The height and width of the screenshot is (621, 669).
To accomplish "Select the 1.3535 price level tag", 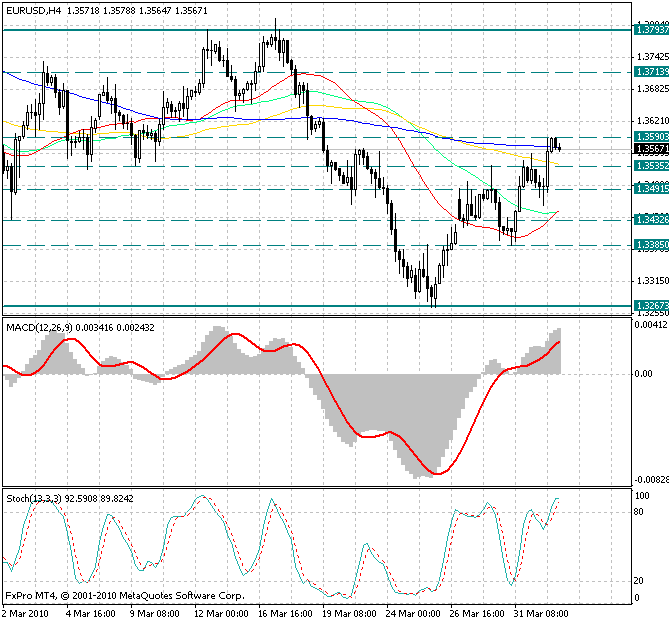I will click(651, 165).
